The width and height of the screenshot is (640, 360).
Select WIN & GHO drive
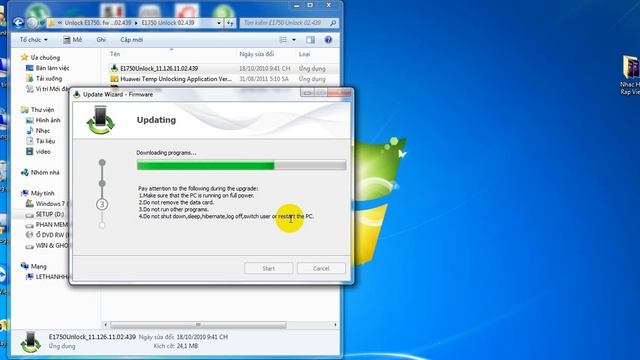48,245
